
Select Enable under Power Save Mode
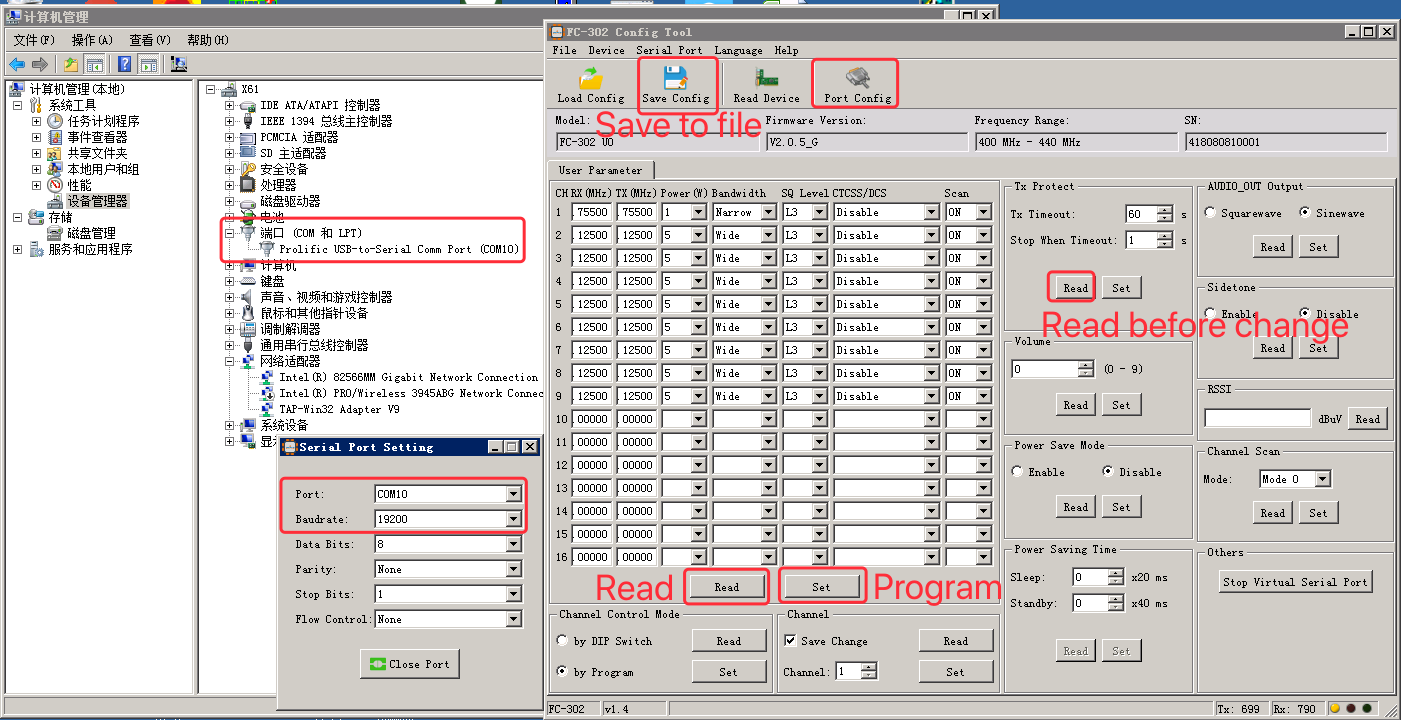[x=1018, y=472]
